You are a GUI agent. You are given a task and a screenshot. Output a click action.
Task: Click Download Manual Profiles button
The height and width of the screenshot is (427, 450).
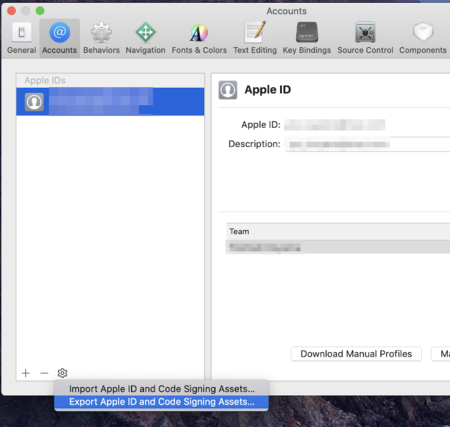[356, 354]
